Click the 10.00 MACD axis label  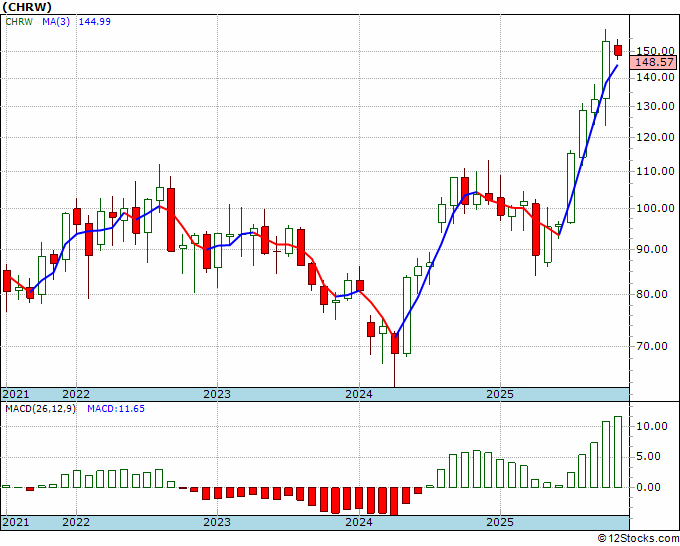(x=652, y=426)
